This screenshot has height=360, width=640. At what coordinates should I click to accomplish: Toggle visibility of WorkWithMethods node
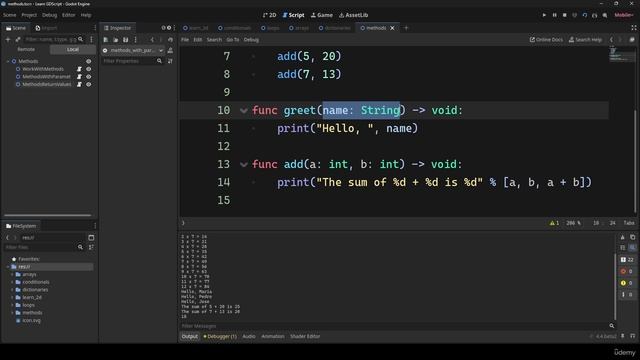click(x=89, y=69)
